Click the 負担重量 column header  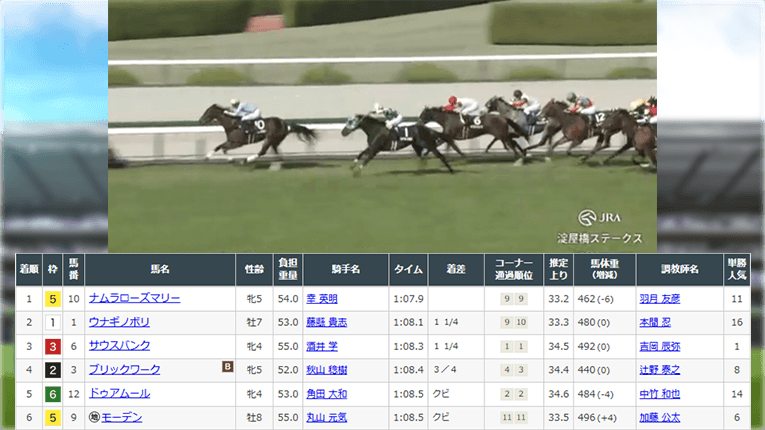click(x=288, y=269)
